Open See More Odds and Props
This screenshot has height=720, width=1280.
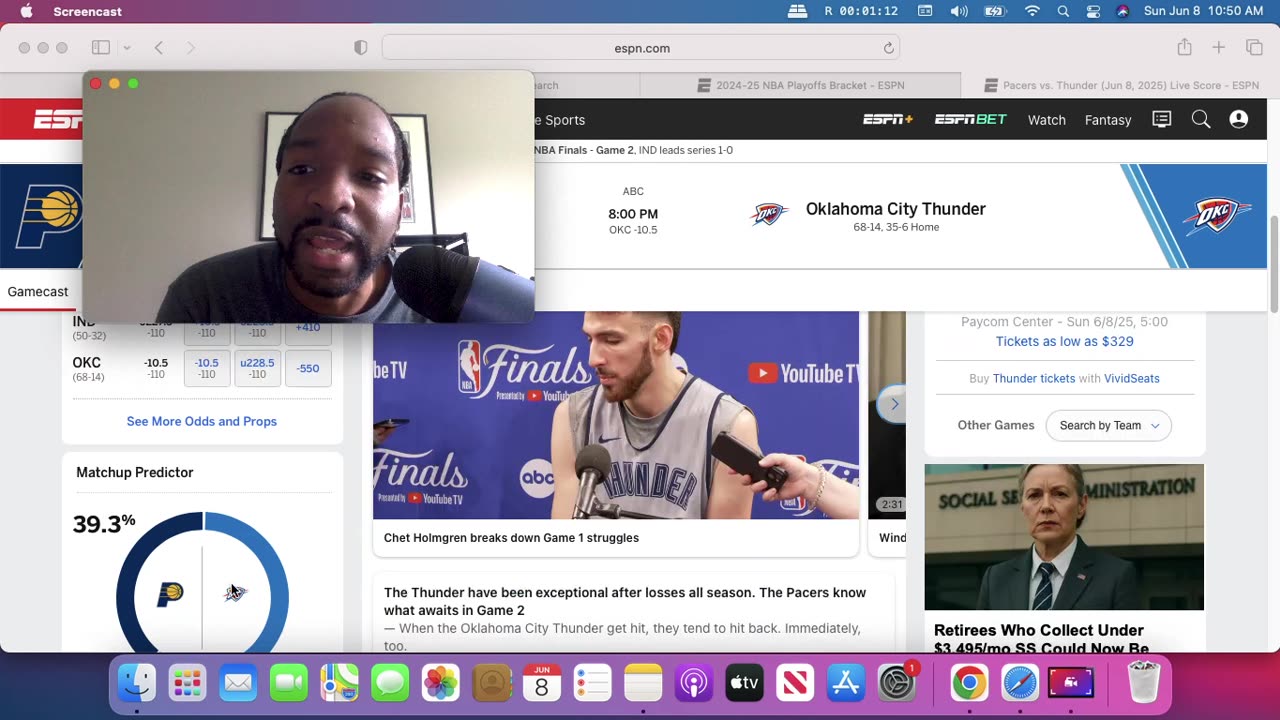(x=202, y=421)
